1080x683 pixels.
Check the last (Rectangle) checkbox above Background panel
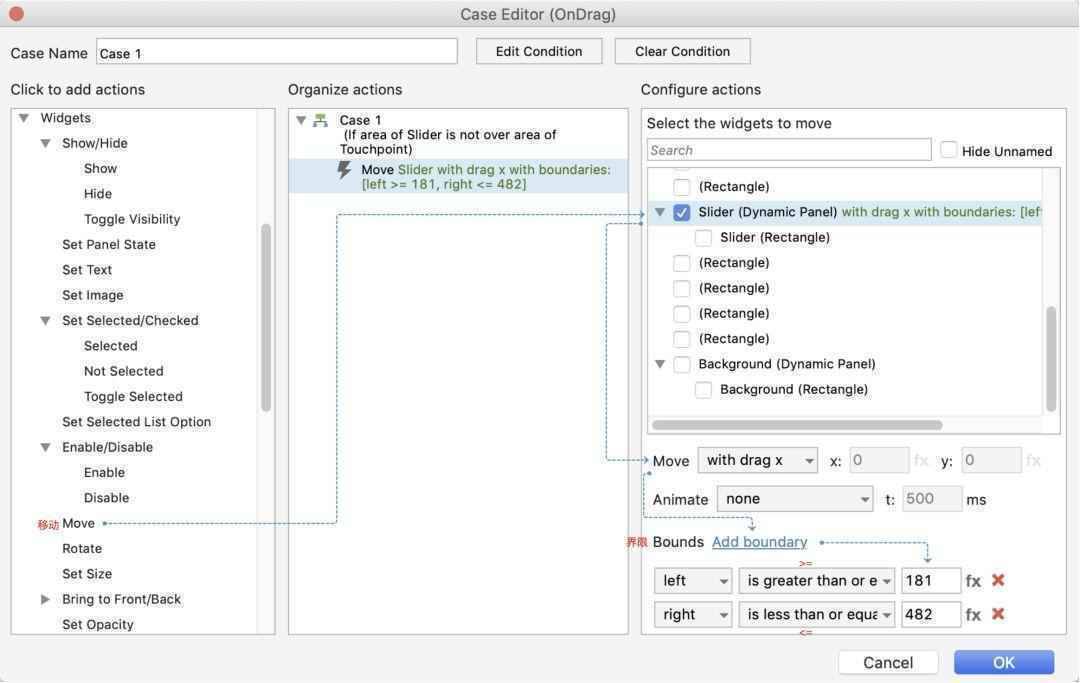click(x=681, y=339)
